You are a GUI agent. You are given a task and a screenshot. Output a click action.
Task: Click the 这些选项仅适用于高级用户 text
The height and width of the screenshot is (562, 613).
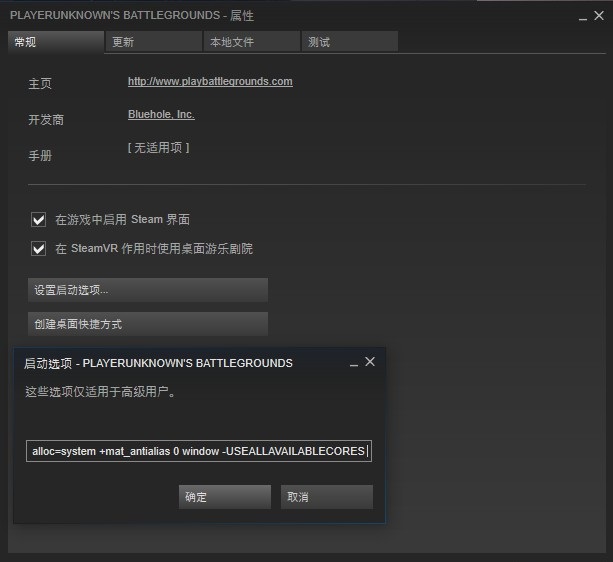100,392
